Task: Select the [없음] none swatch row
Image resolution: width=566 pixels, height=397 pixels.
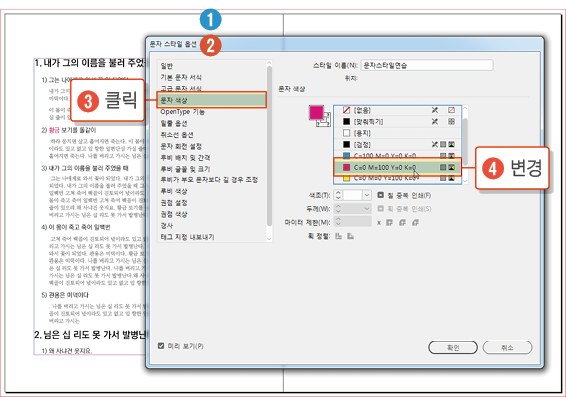Action: pyautogui.click(x=397, y=110)
